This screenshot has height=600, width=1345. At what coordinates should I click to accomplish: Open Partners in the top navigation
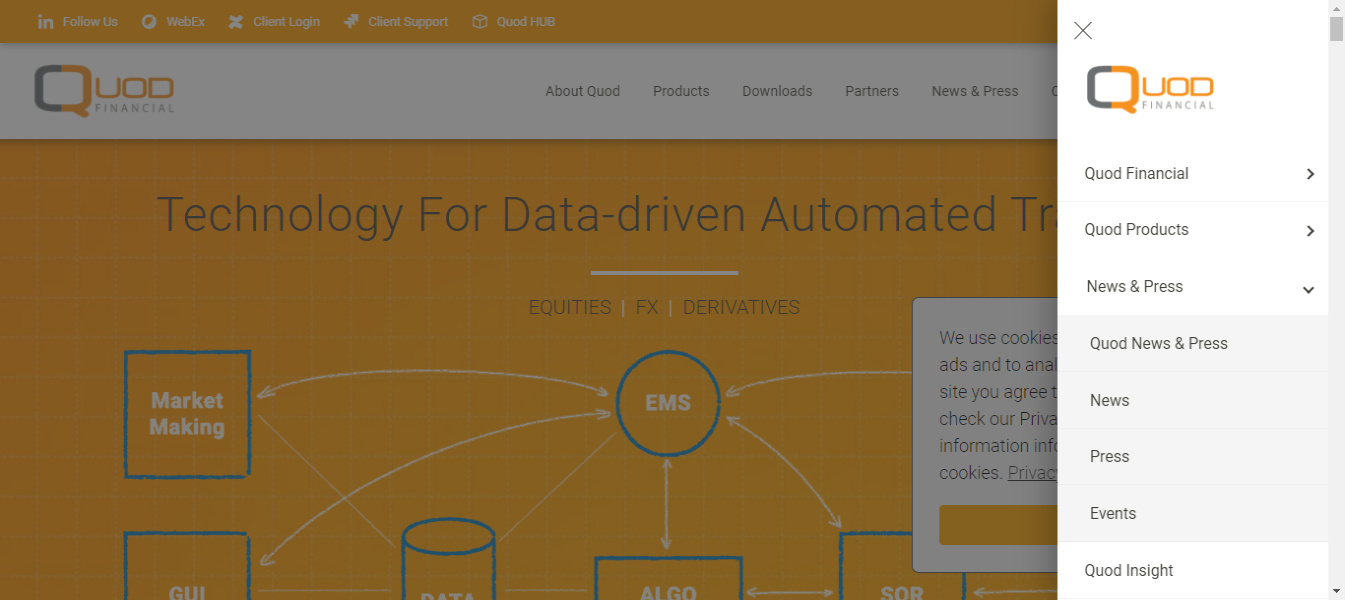coord(871,91)
